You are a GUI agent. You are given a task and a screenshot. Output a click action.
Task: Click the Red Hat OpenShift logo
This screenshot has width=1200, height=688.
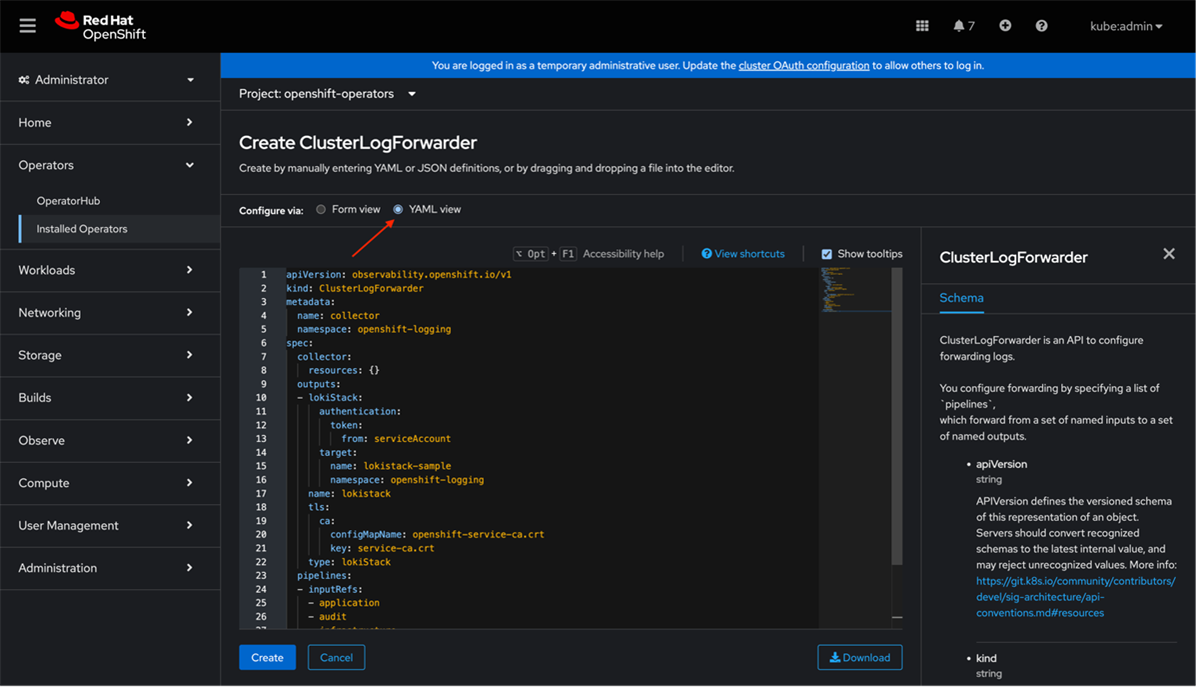[x=100, y=26]
